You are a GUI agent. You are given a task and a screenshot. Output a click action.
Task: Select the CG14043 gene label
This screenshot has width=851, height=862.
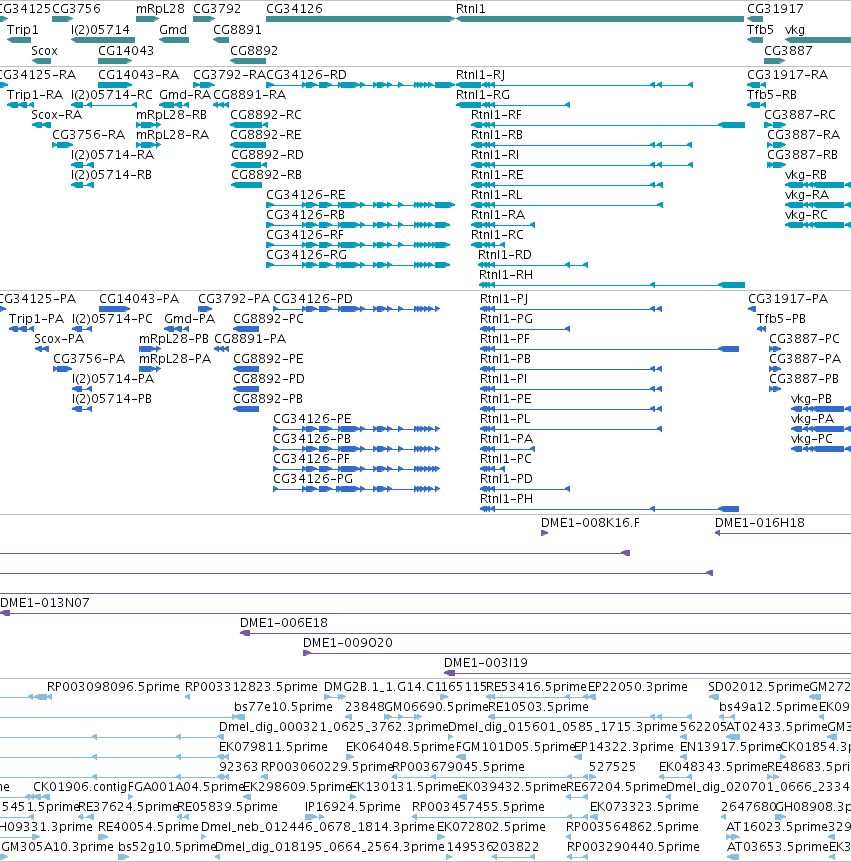tap(126, 51)
